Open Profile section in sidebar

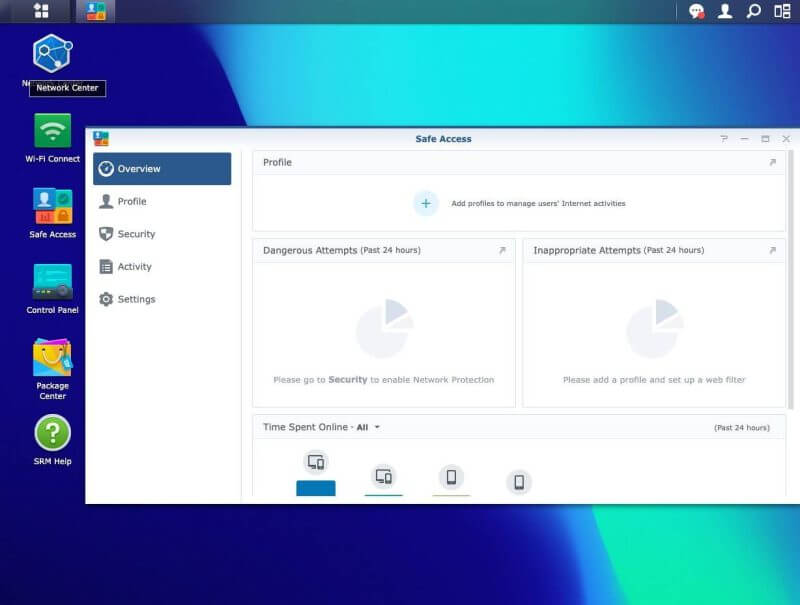click(x=162, y=201)
